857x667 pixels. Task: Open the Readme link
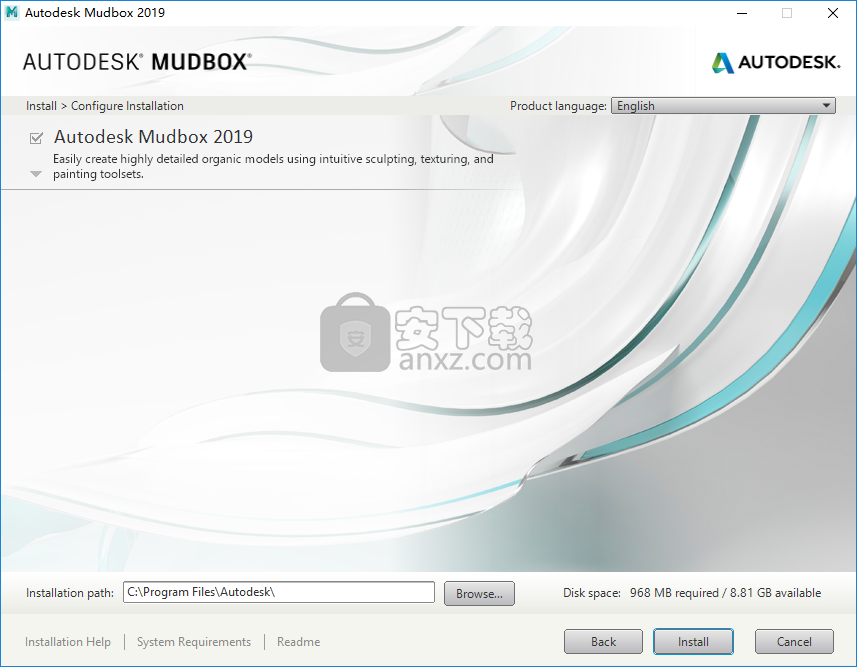click(298, 641)
